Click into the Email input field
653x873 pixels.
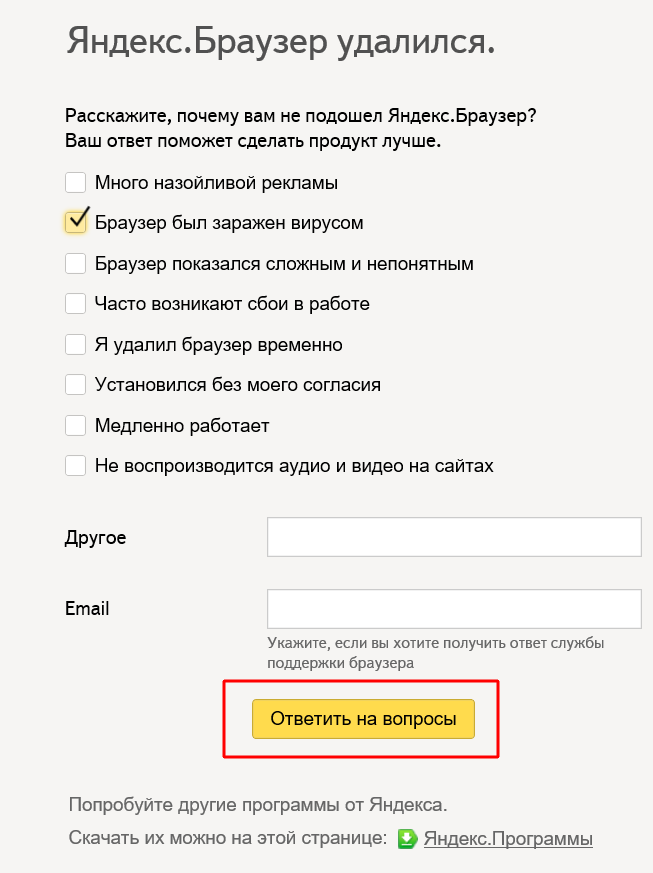(453, 608)
